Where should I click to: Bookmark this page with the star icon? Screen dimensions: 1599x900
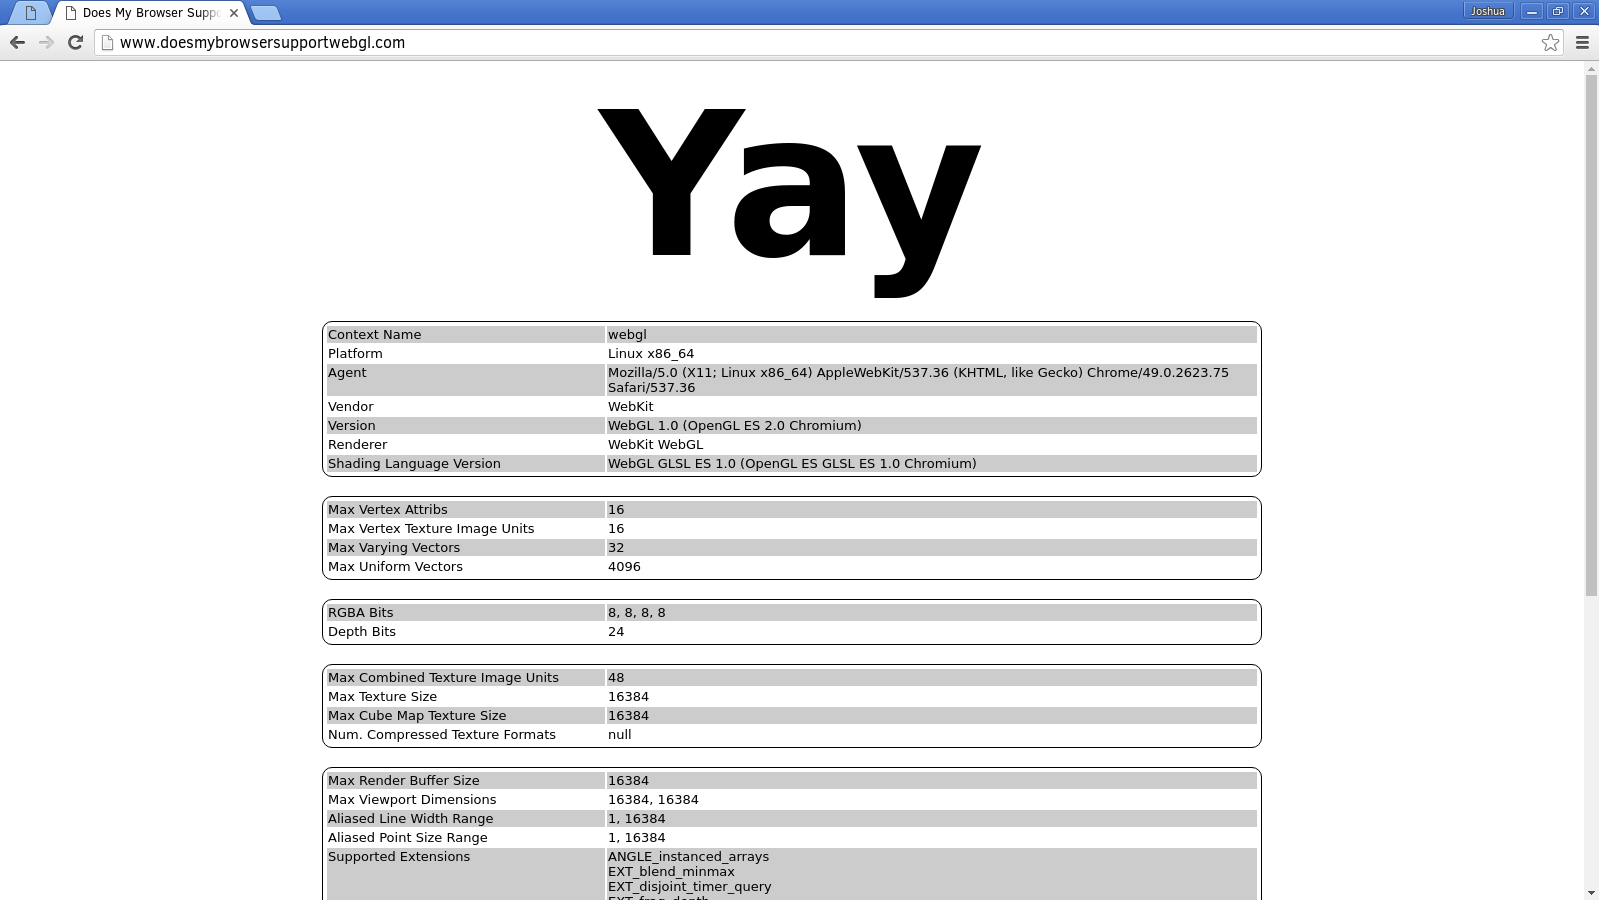point(1550,42)
